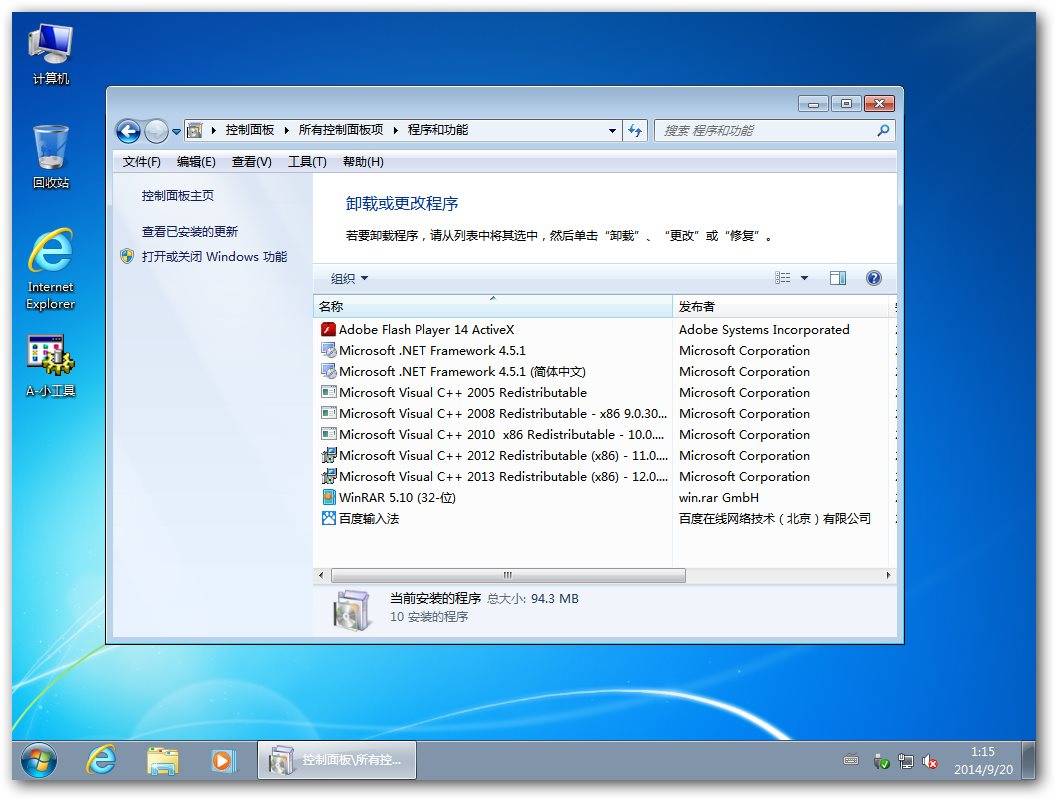Select Visual C++ 2012 Redistributable icon

coord(329,455)
